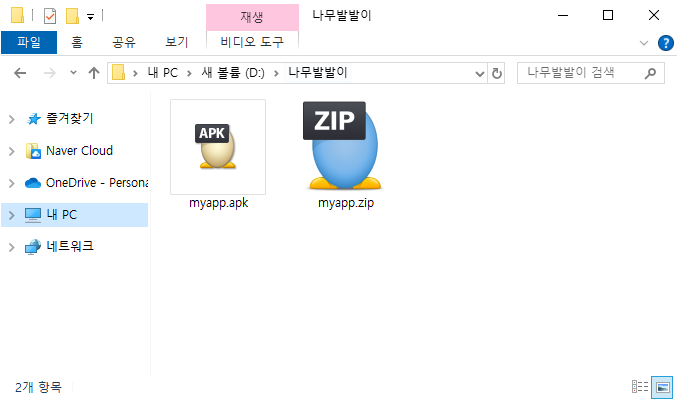
Task: Expand the chevron after 새 볼륨 (D:) in path
Action: [x=276, y=74]
